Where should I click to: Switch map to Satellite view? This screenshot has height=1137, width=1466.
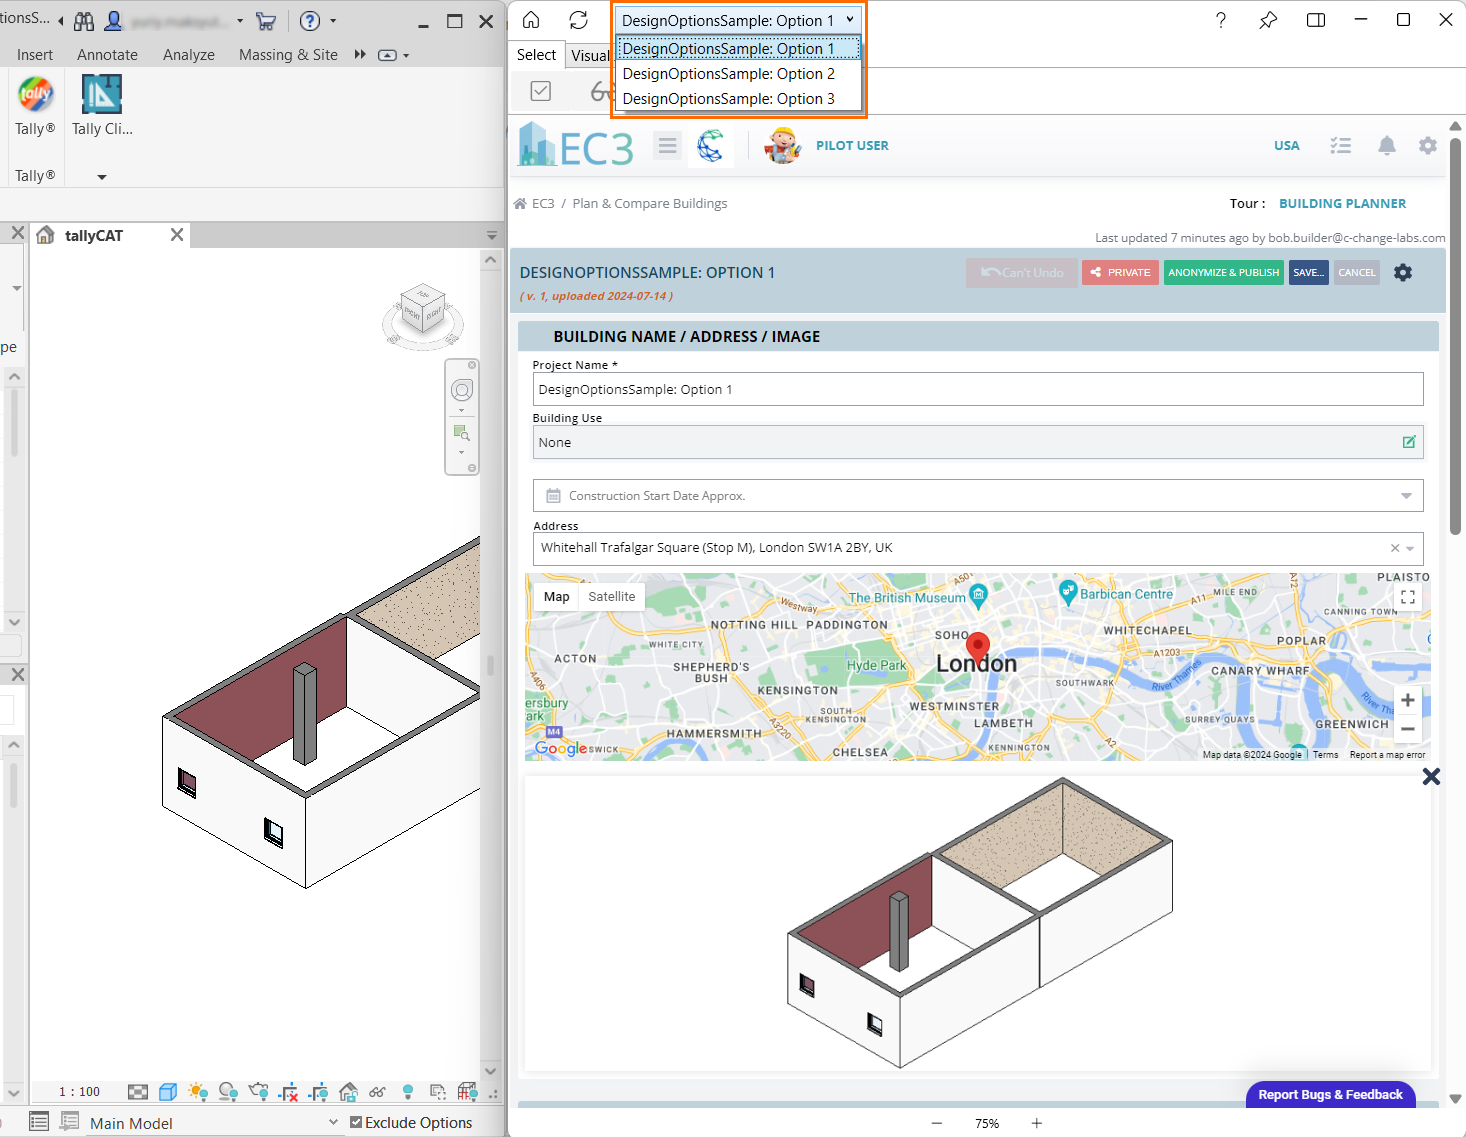tap(611, 597)
